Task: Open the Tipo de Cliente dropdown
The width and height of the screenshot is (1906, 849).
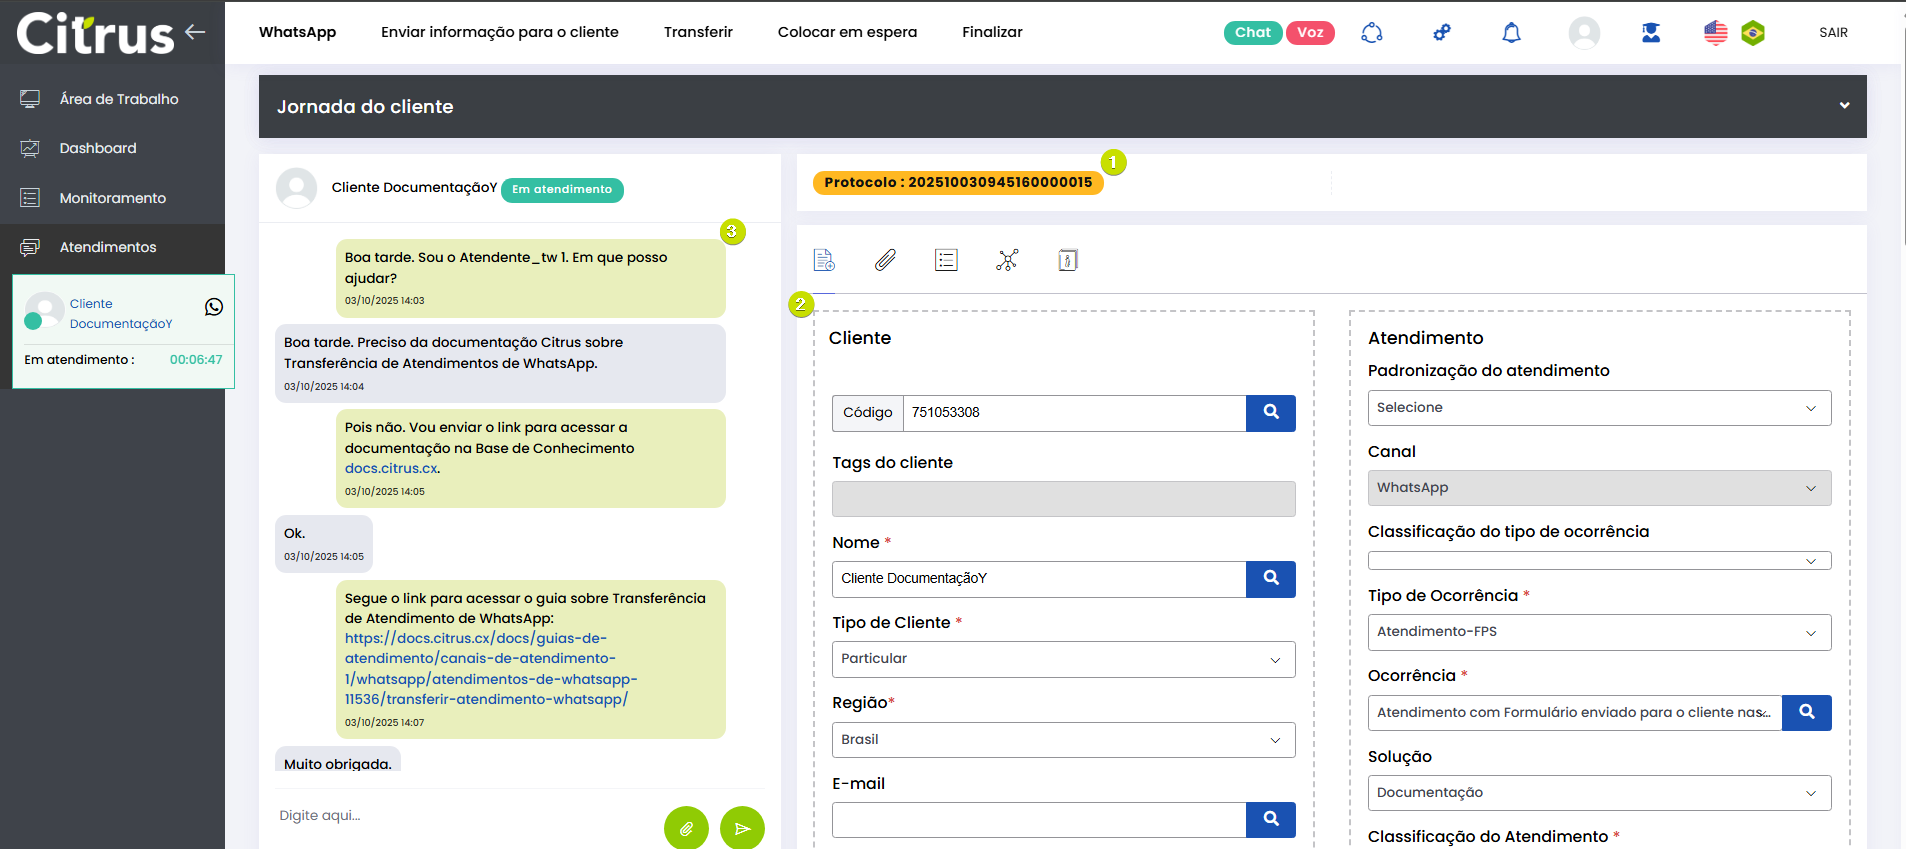Action: point(1063,659)
